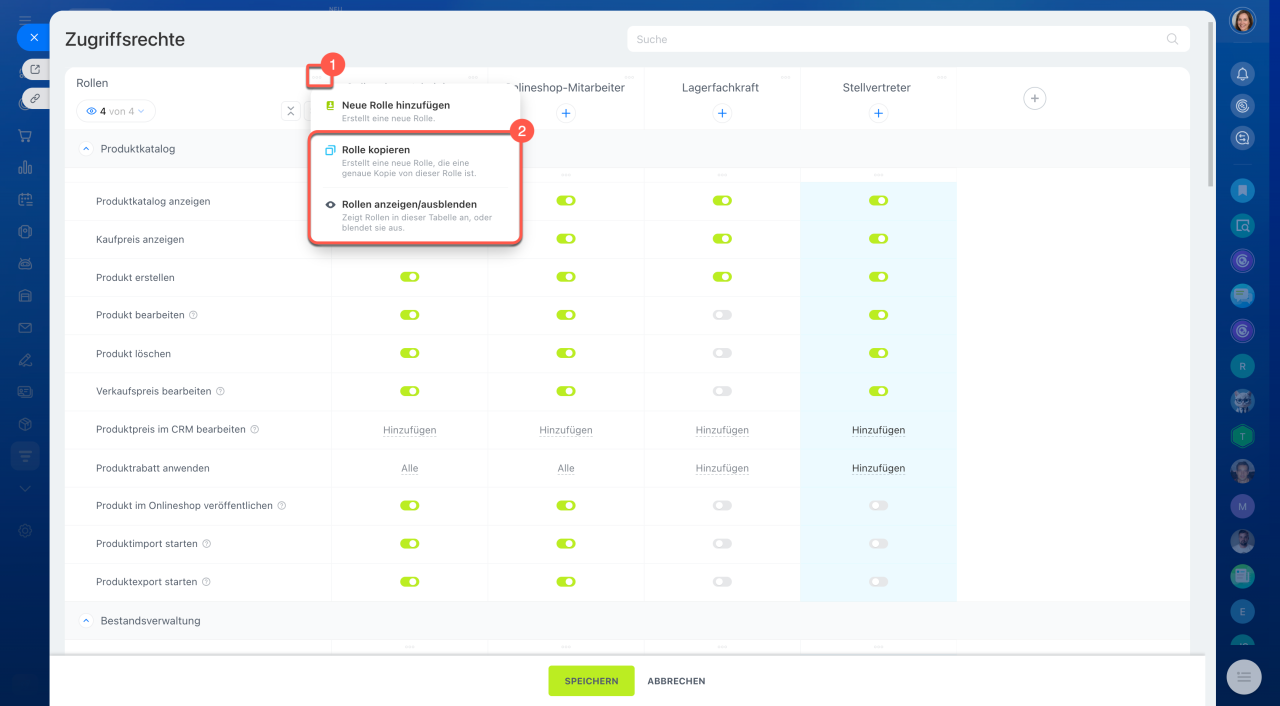This screenshot has width=1280, height=706.
Task: Collapse the Produktkatalog section
Action: (86, 149)
